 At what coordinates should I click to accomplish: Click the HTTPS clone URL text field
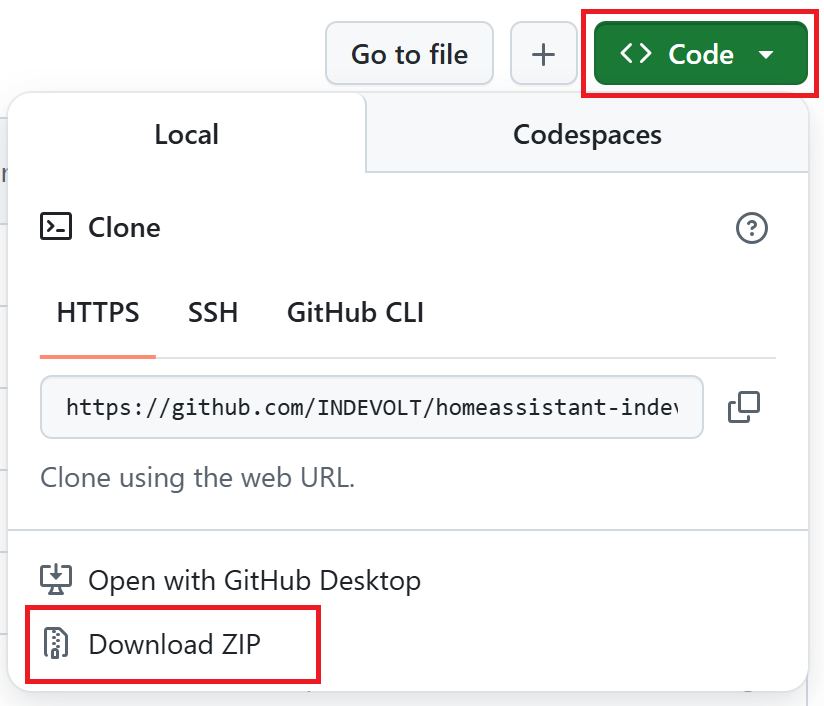371,407
